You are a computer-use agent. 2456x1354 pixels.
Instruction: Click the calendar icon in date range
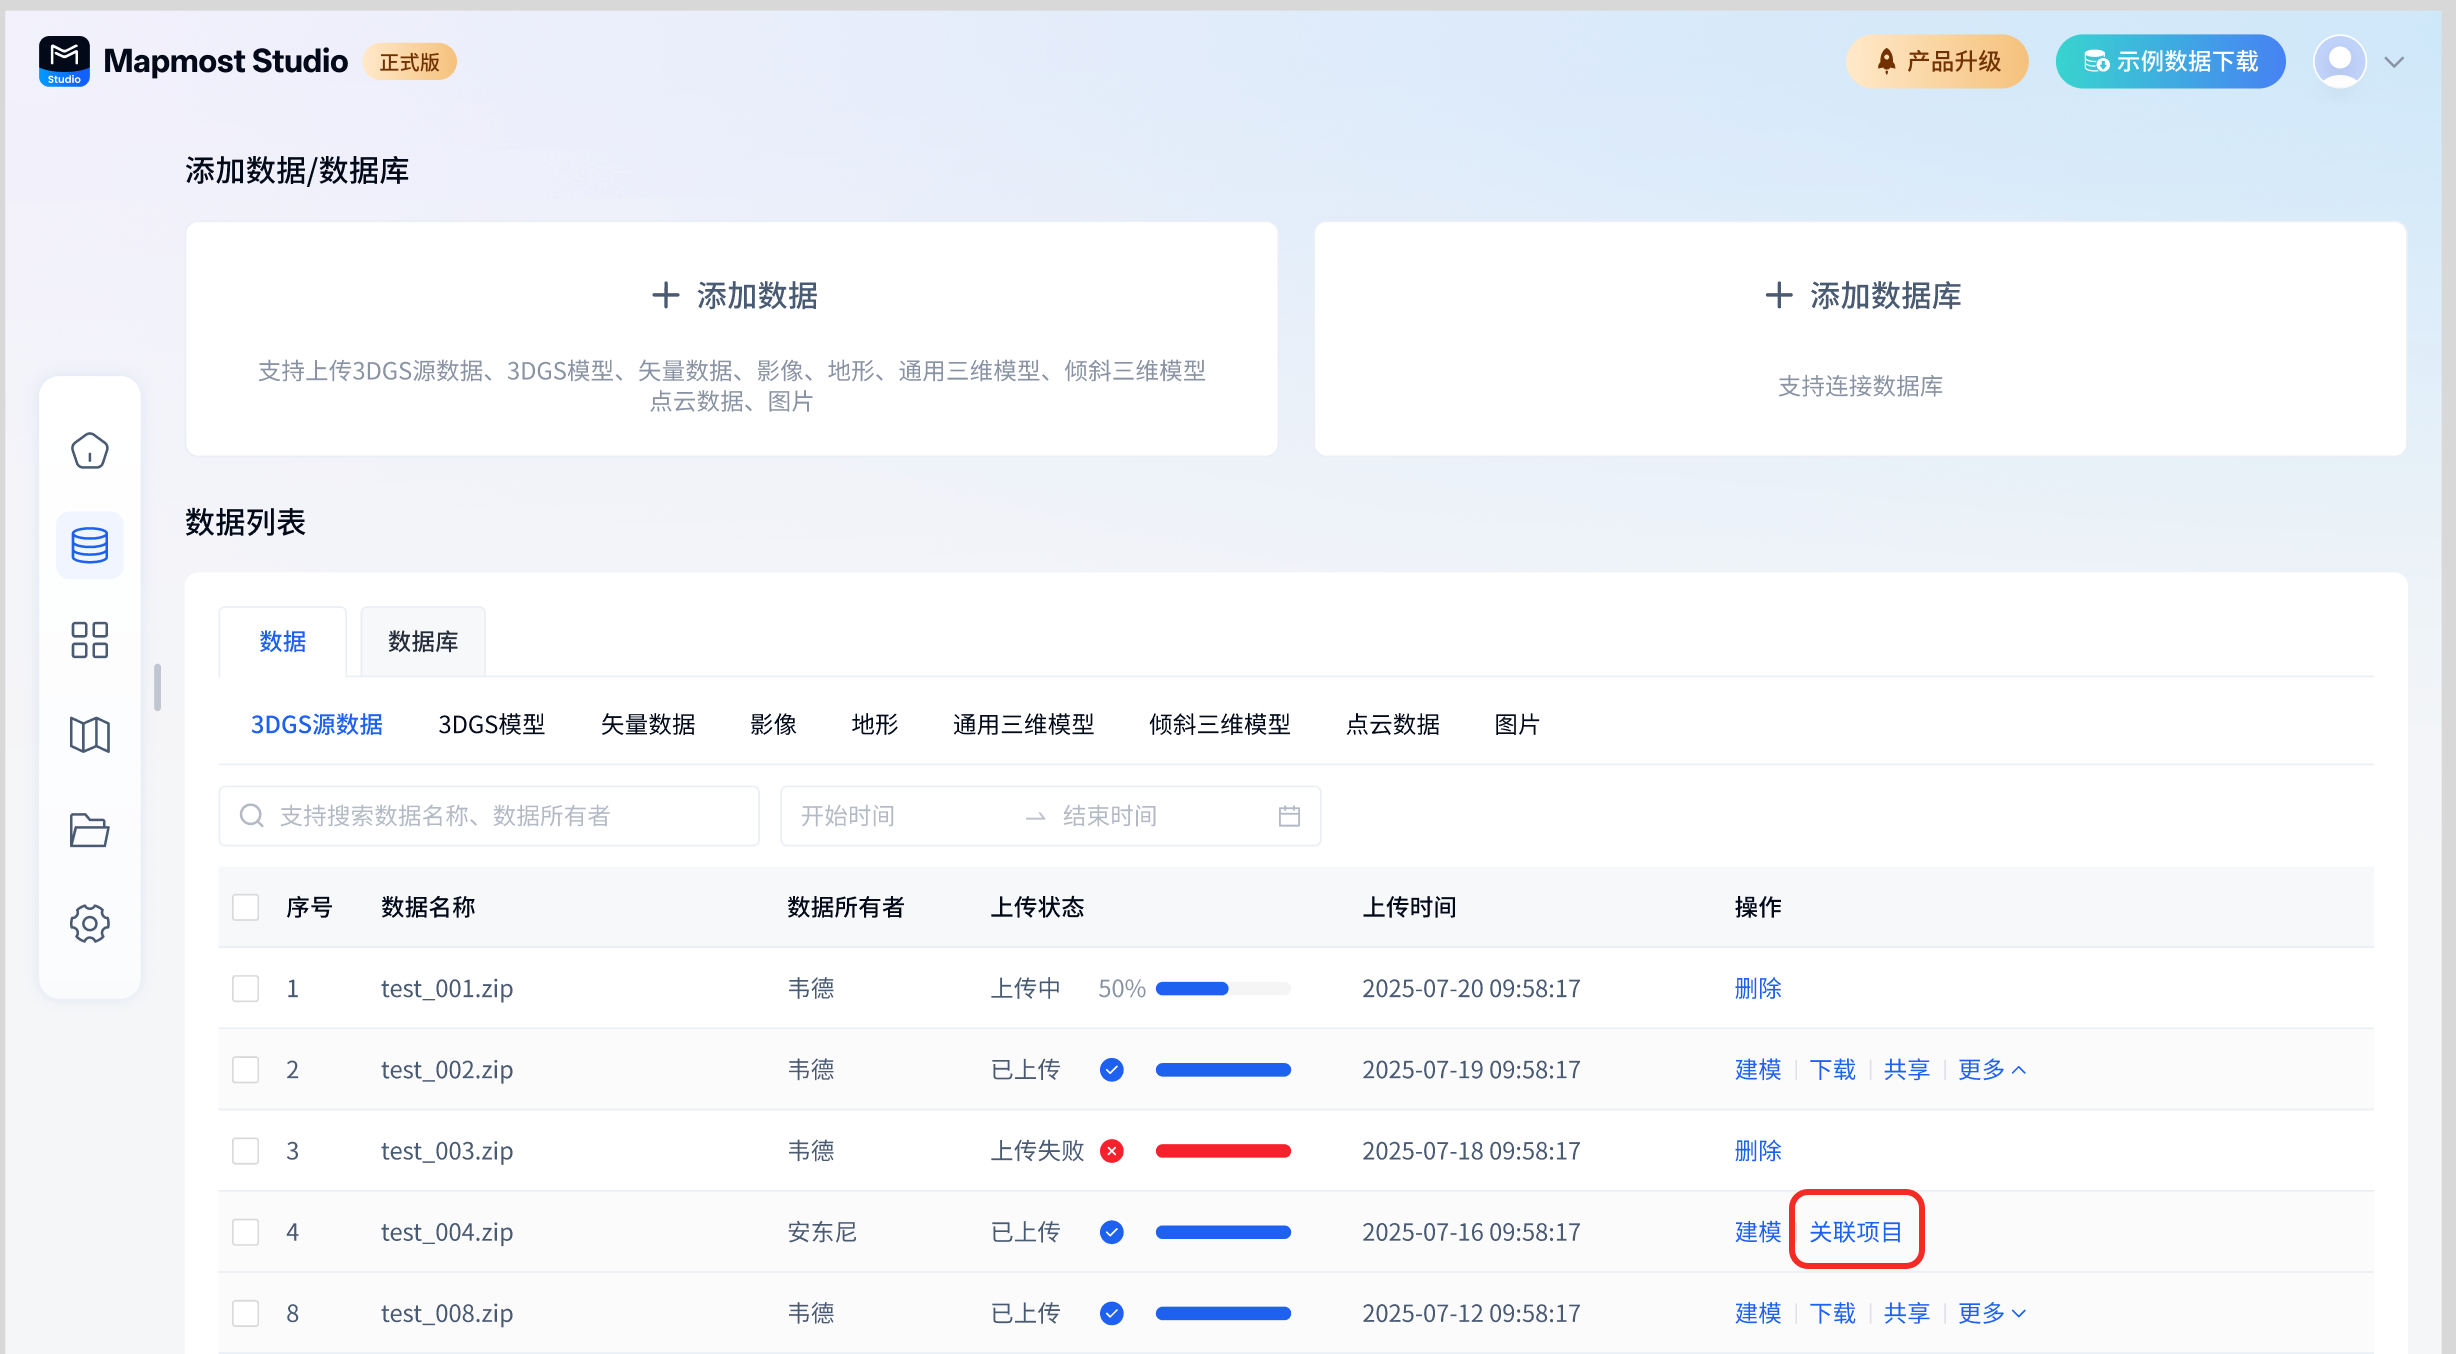[1289, 816]
